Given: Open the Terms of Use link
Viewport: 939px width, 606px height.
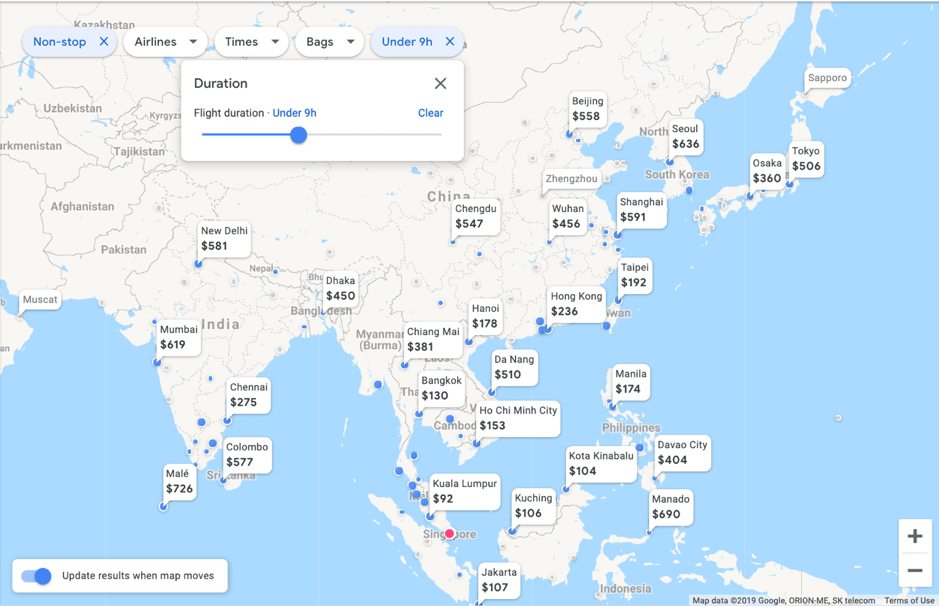Looking at the screenshot, I should (909, 601).
